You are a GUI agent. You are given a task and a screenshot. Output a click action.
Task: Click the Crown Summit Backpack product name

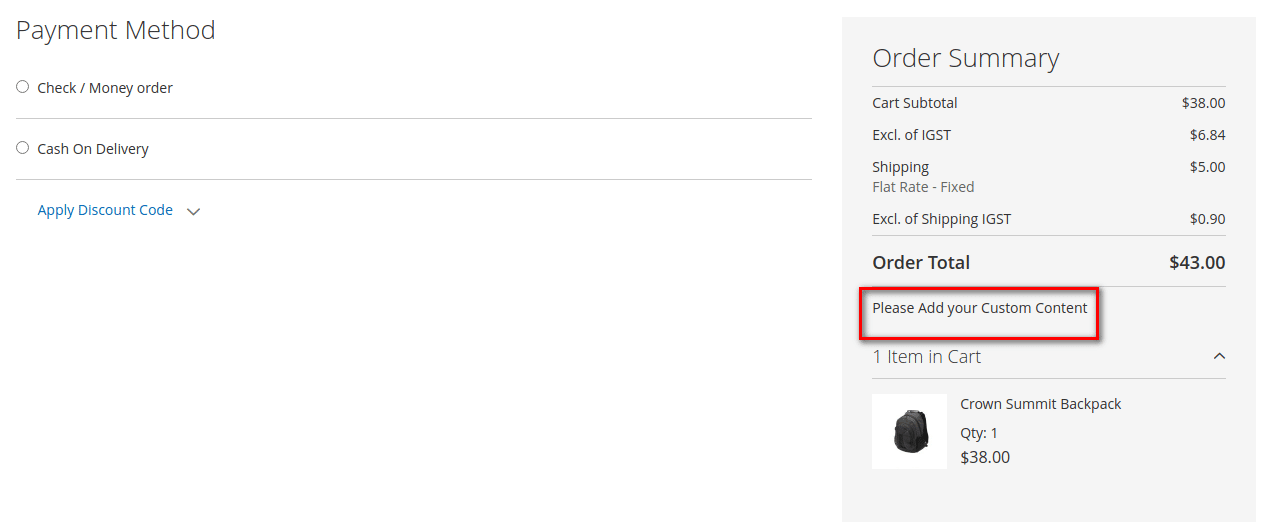coord(1040,404)
